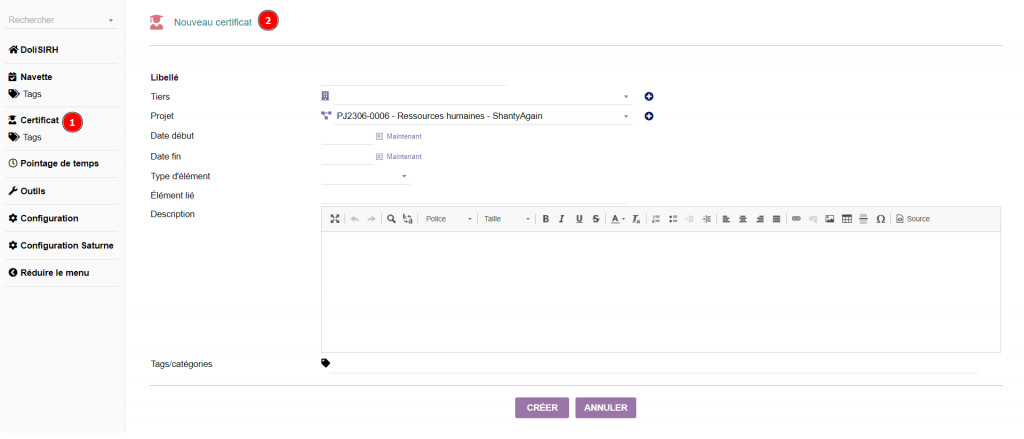Justify the text
This screenshot has width=1024, height=439.
tap(776, 219)
